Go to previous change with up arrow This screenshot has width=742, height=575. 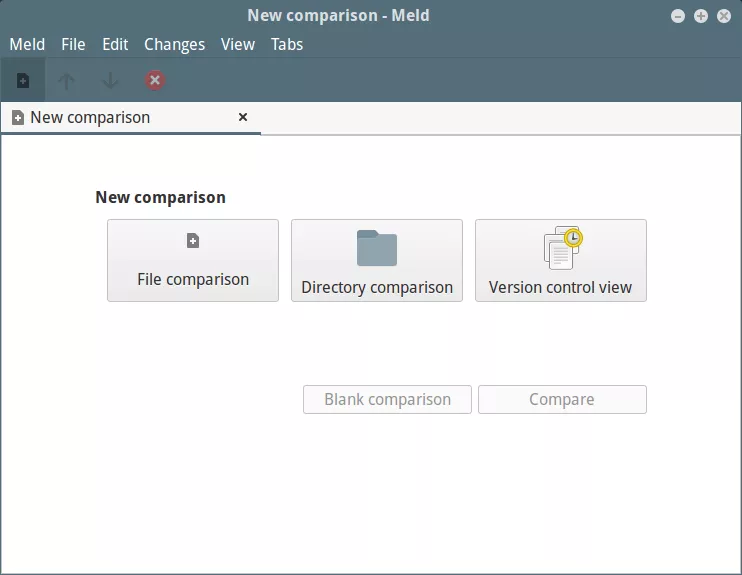click(x=67, y=81)
